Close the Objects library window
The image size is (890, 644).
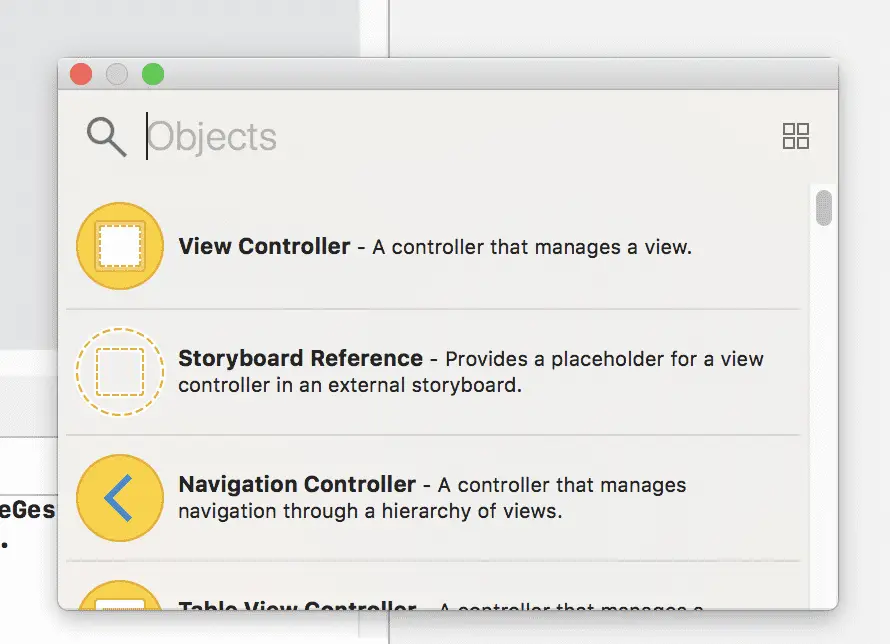click(81, 74)
